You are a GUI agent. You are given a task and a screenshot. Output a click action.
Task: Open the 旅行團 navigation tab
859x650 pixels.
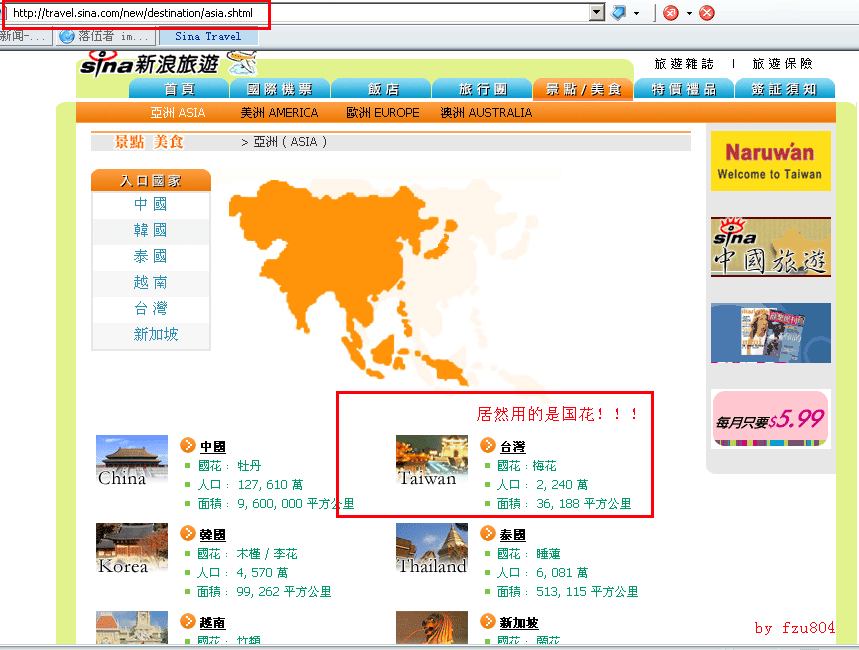coord(482,89)
